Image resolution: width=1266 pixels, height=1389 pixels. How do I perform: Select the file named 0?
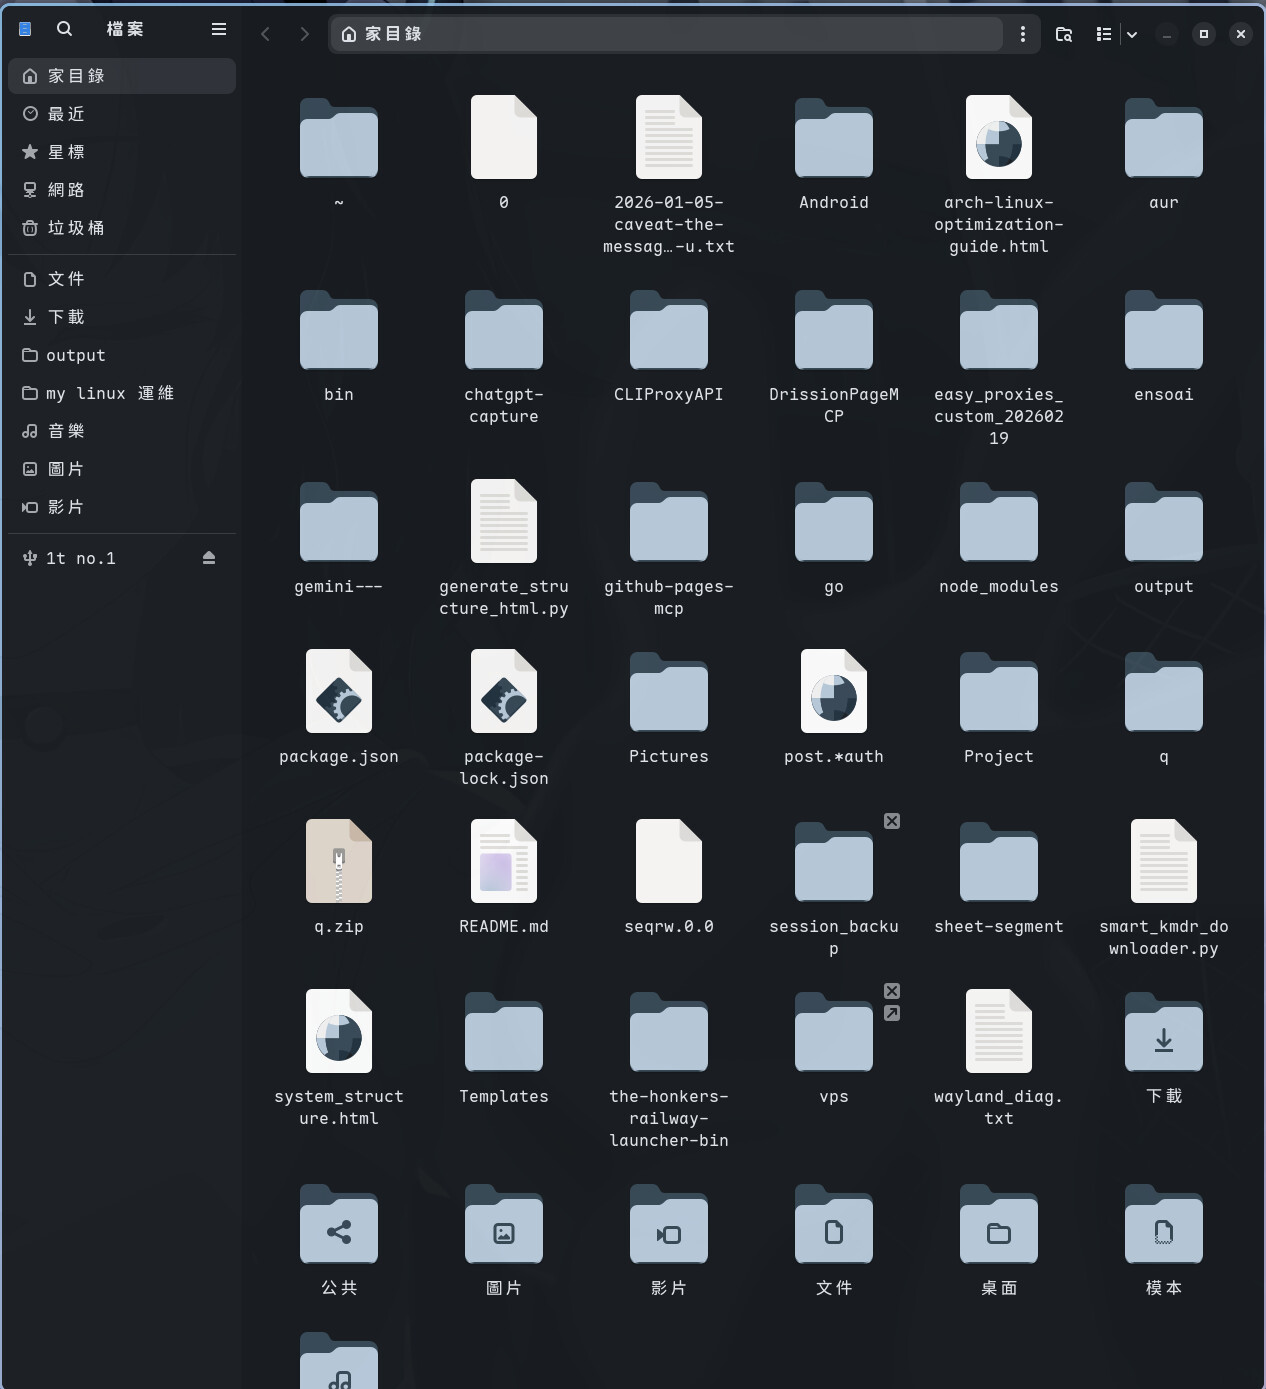[504, 138]
